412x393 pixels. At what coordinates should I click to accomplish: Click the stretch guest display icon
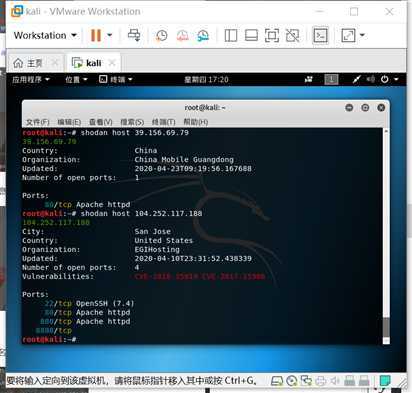348,35
